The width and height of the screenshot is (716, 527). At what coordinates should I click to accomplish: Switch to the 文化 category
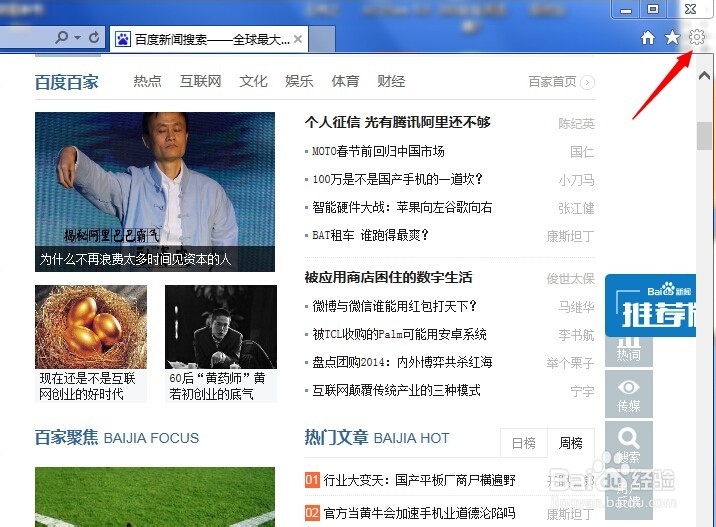pos(253,81)
